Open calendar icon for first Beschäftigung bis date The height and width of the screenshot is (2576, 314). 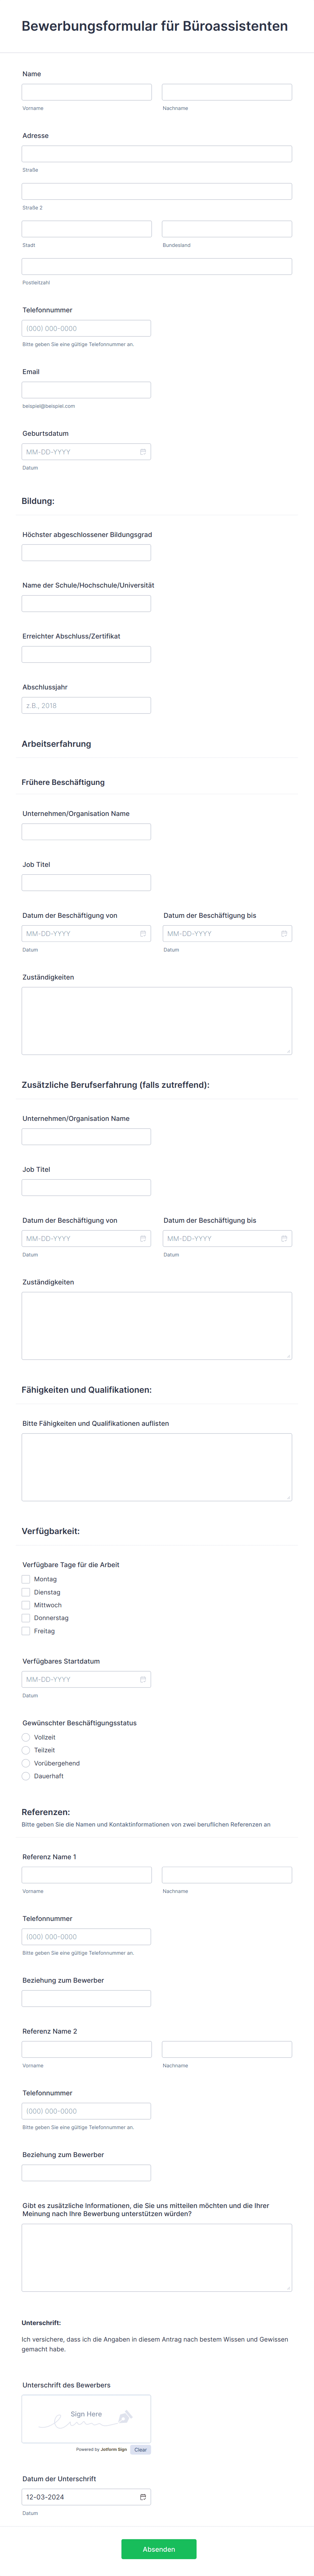284,933
